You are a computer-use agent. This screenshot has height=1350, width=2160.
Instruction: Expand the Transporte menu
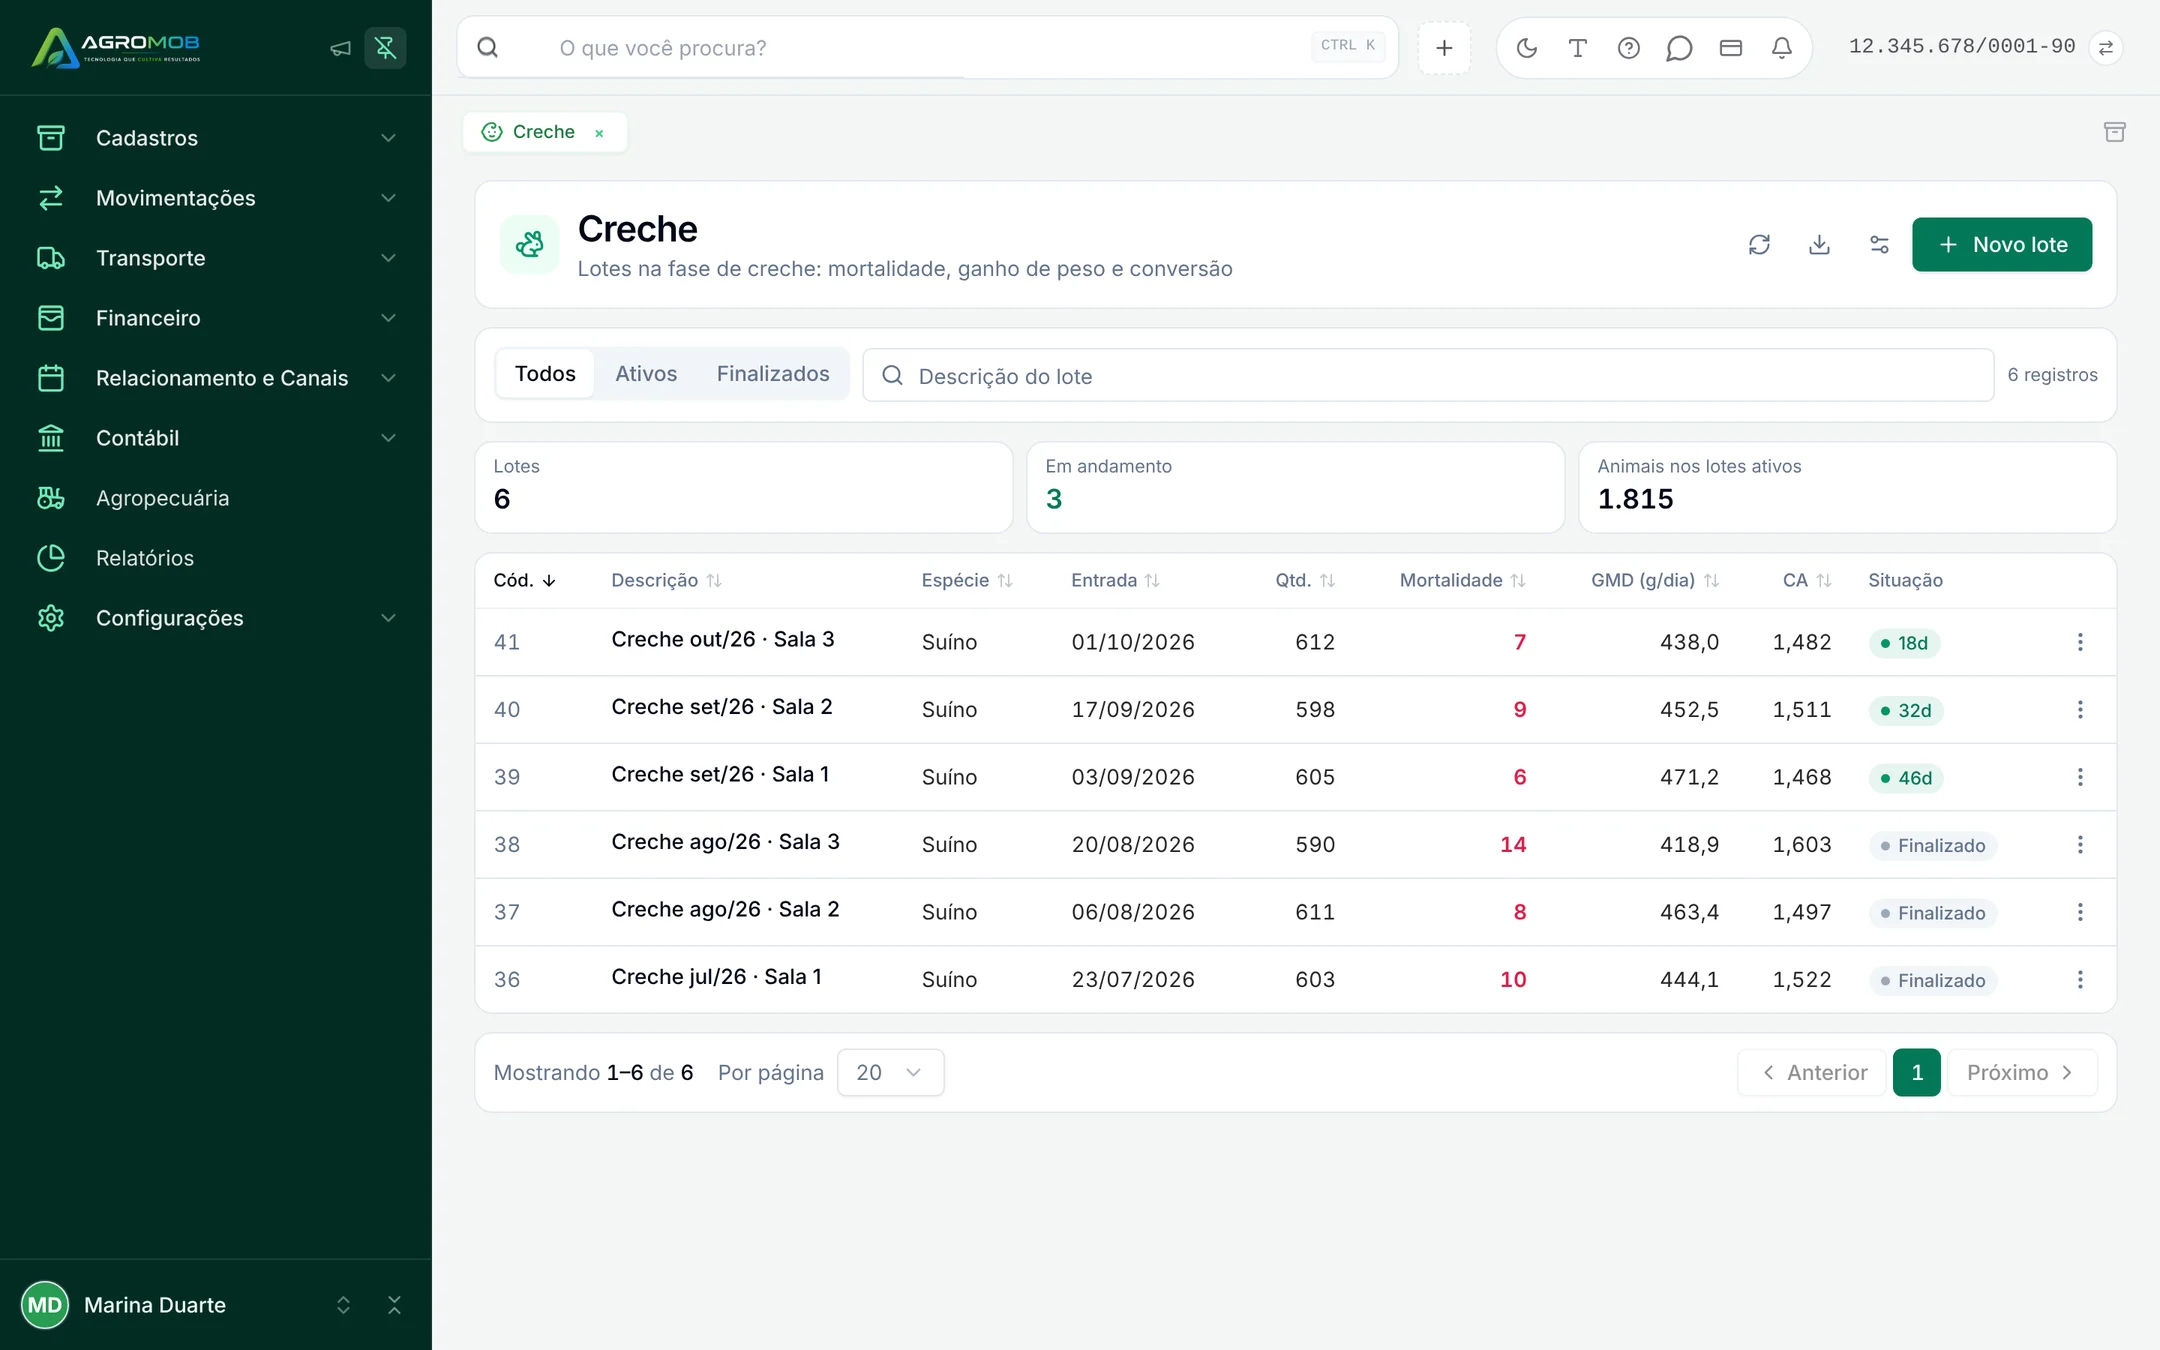tap(216, 258)
